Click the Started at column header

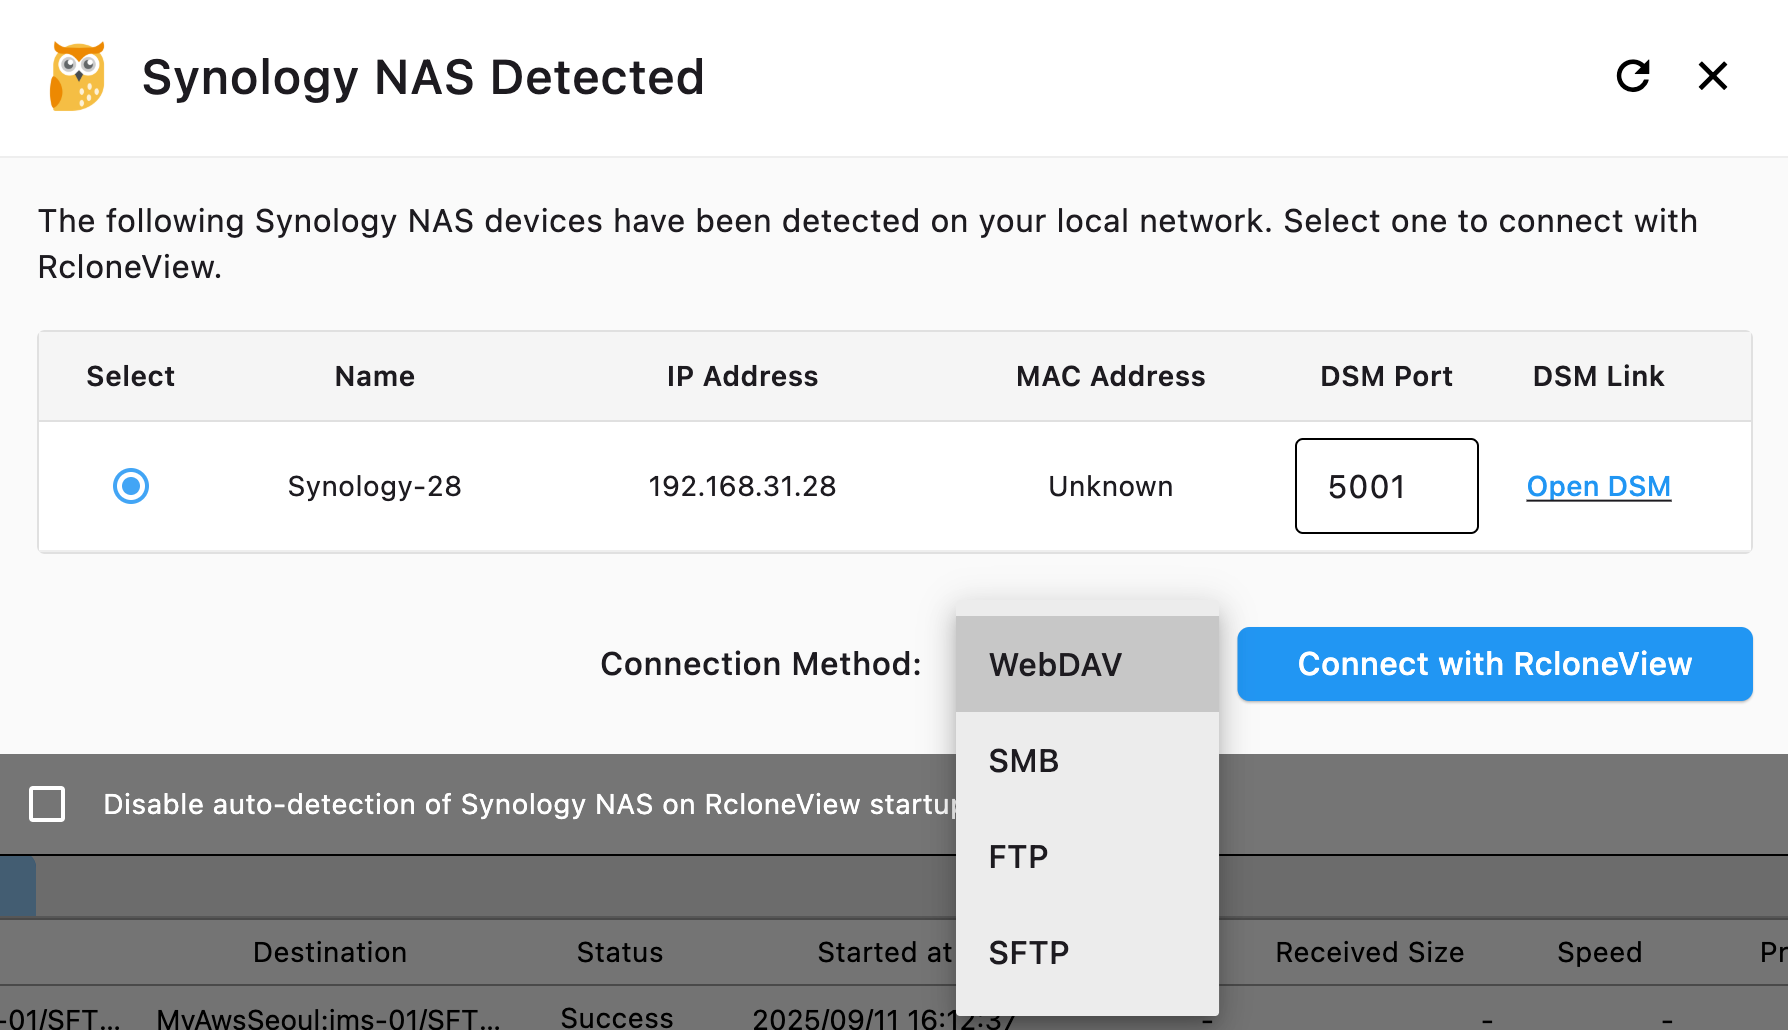tap(884, 952)
